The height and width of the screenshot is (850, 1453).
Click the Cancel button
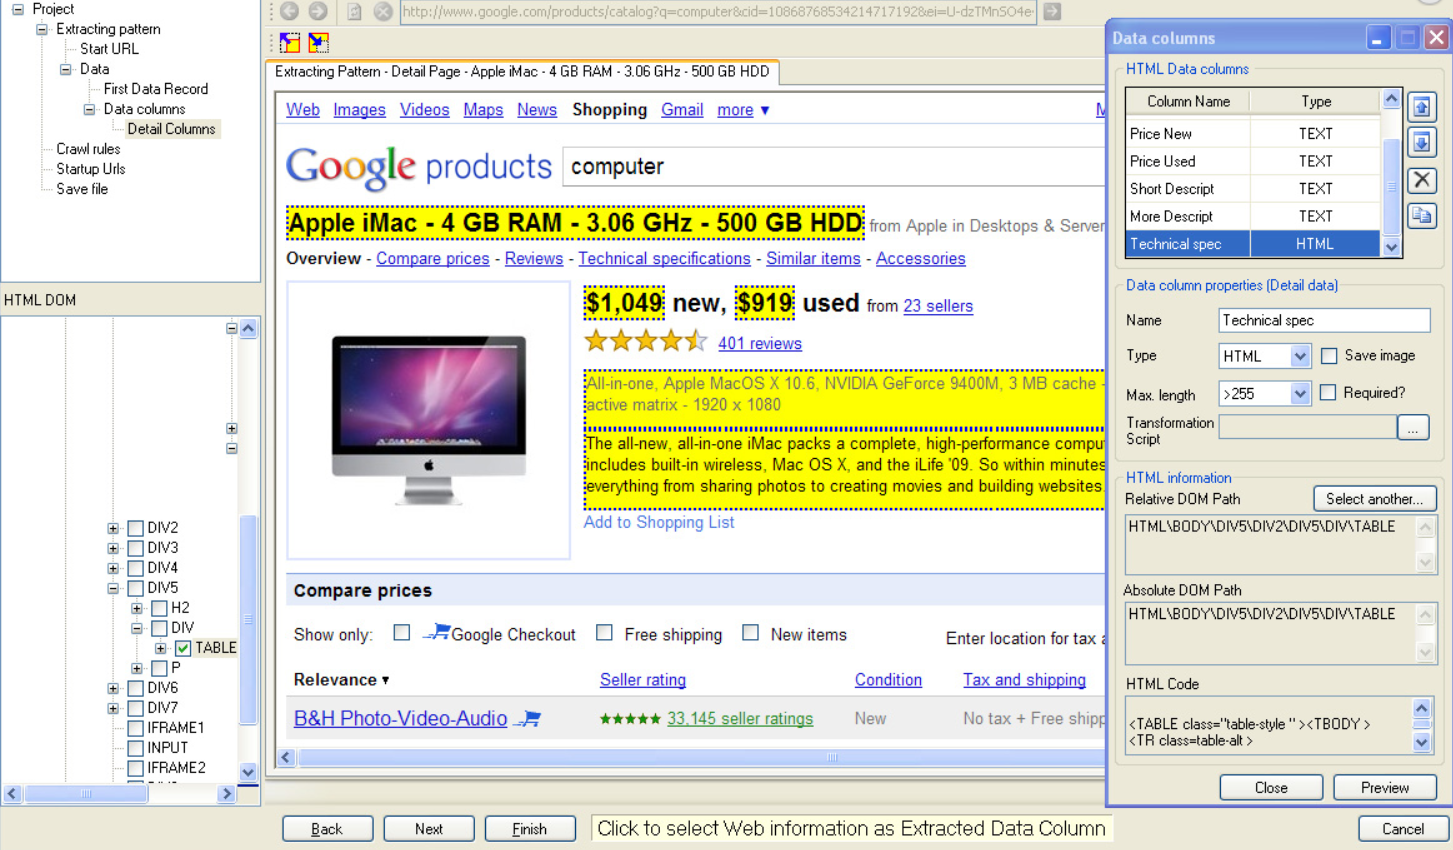(1403, 829)
